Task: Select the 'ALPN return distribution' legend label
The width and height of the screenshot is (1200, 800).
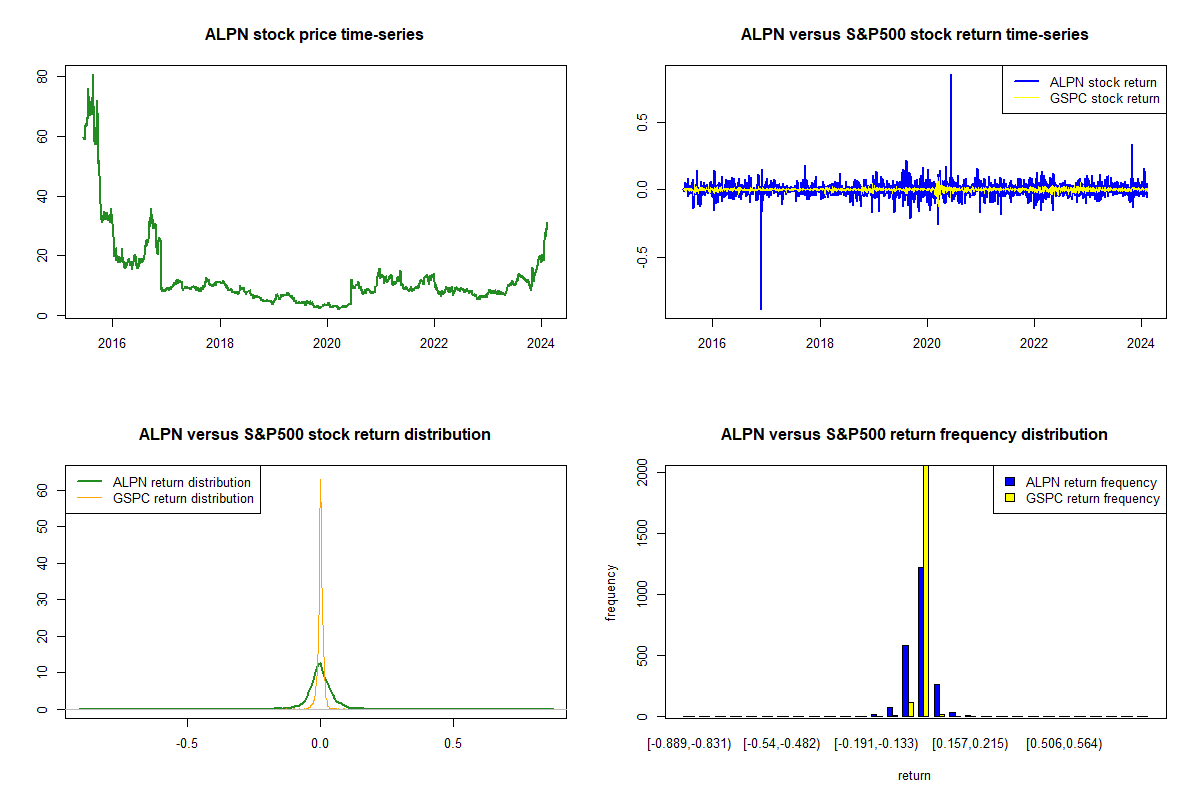Action: point(181,482)
